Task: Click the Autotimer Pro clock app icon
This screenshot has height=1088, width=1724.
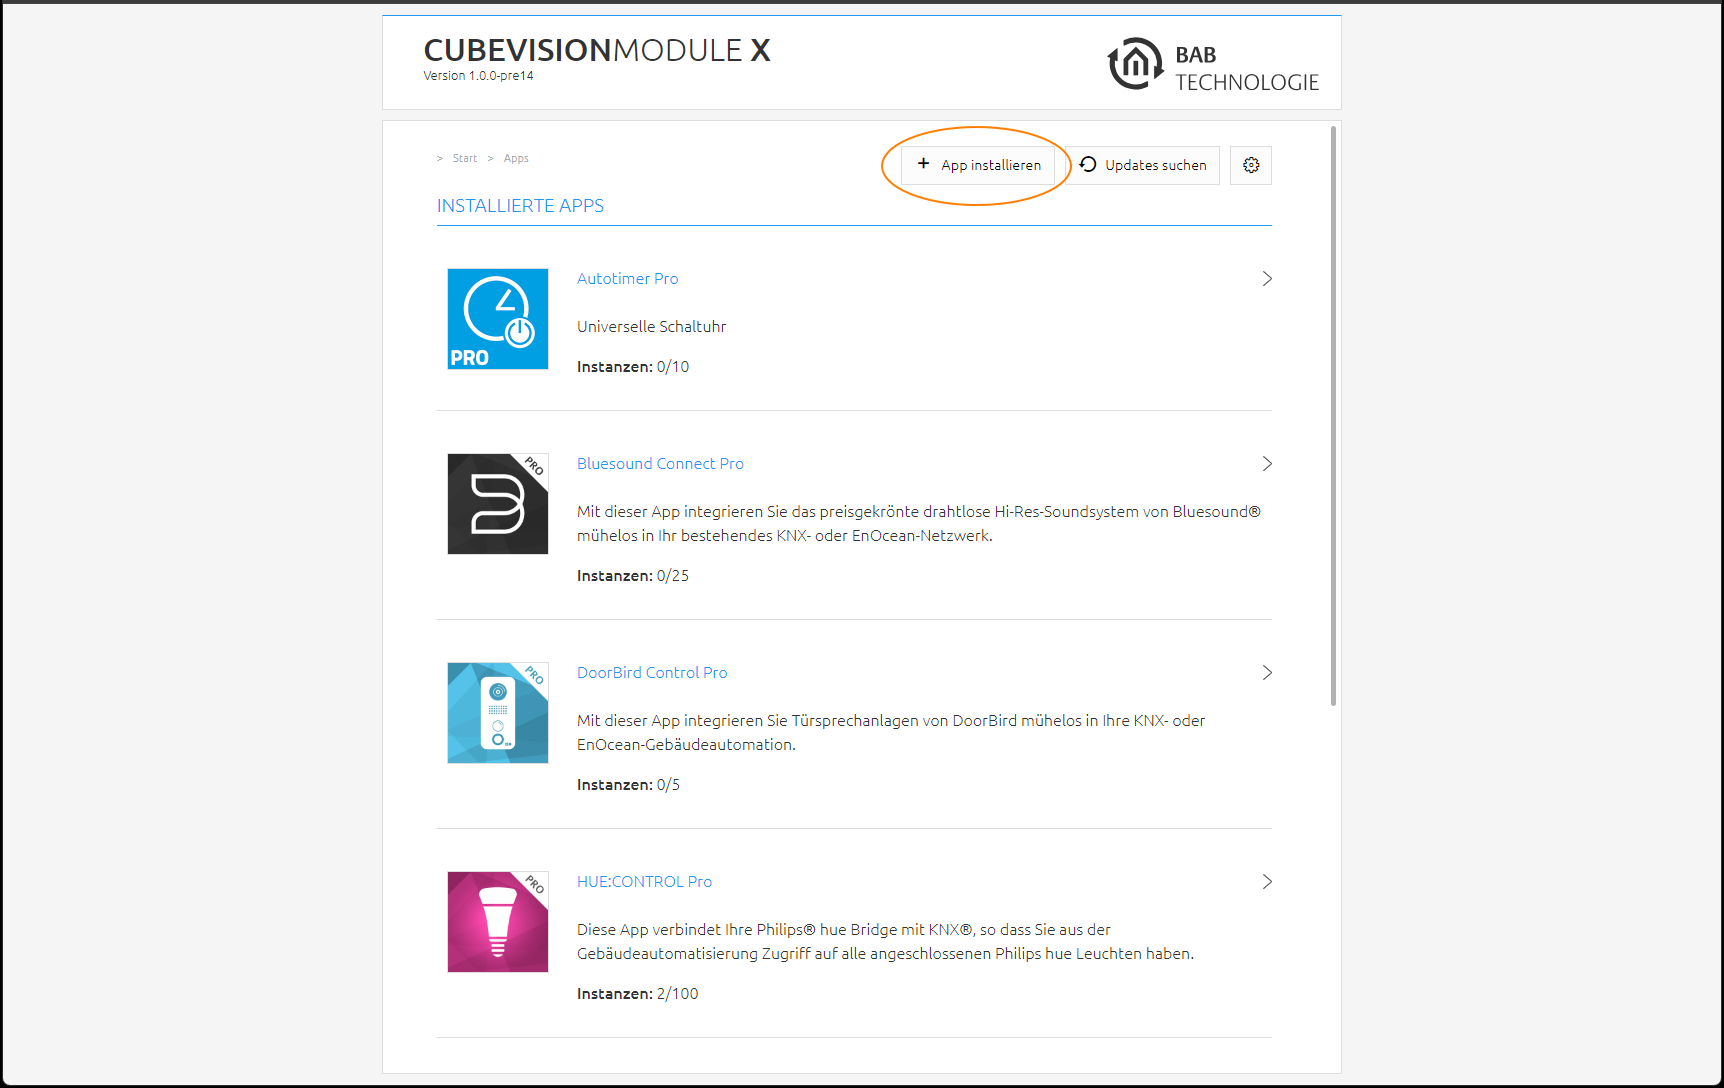Action: click(x=498, y=319)
